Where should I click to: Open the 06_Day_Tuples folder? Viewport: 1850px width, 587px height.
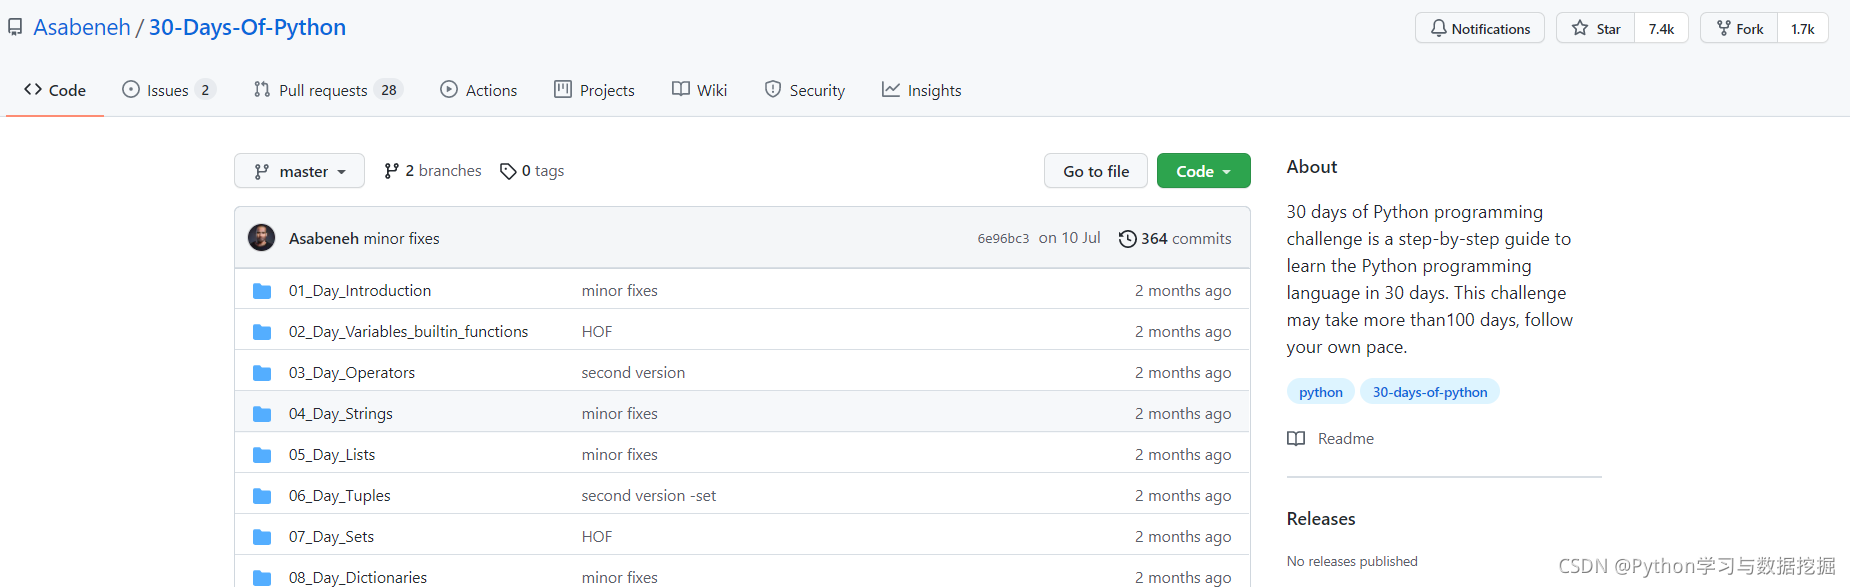pos(340,495)
